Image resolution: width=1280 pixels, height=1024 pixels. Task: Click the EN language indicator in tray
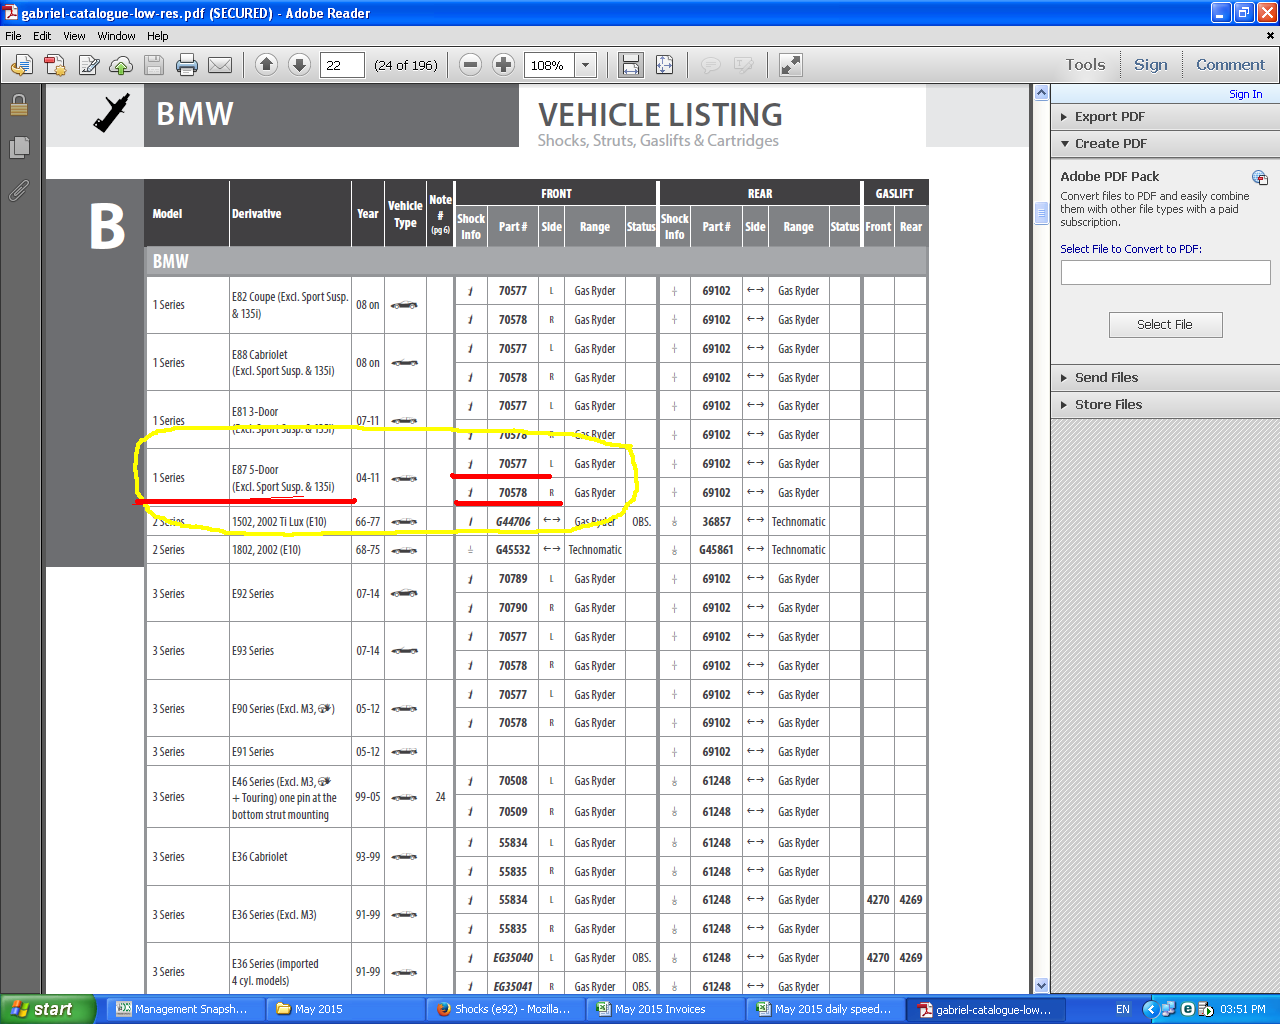pos(1123,1009)
